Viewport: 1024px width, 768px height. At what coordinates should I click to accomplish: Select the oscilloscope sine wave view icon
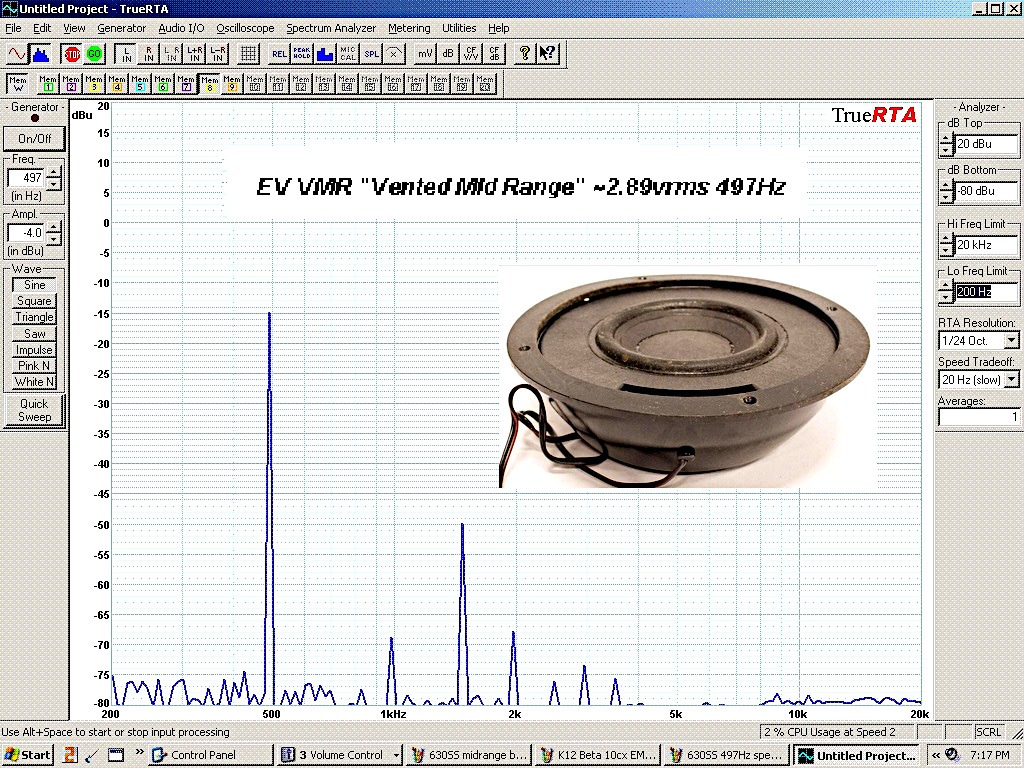pos(17,54)
